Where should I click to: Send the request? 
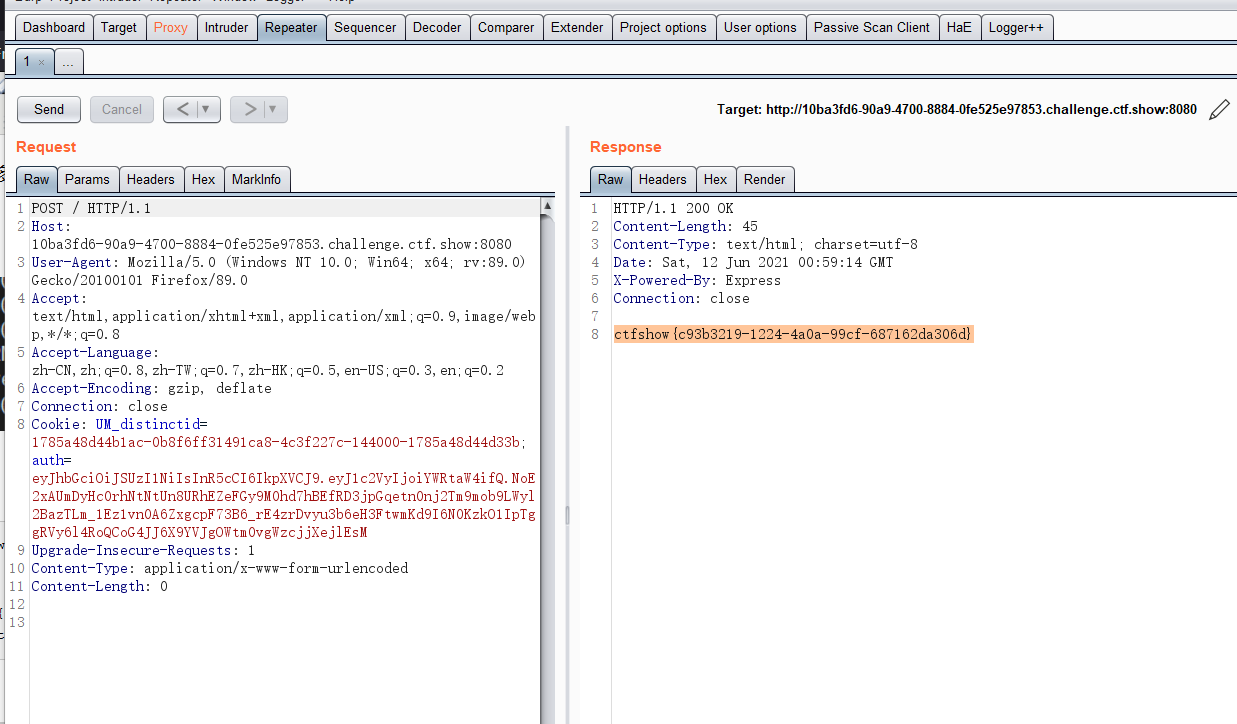(49, 109)
